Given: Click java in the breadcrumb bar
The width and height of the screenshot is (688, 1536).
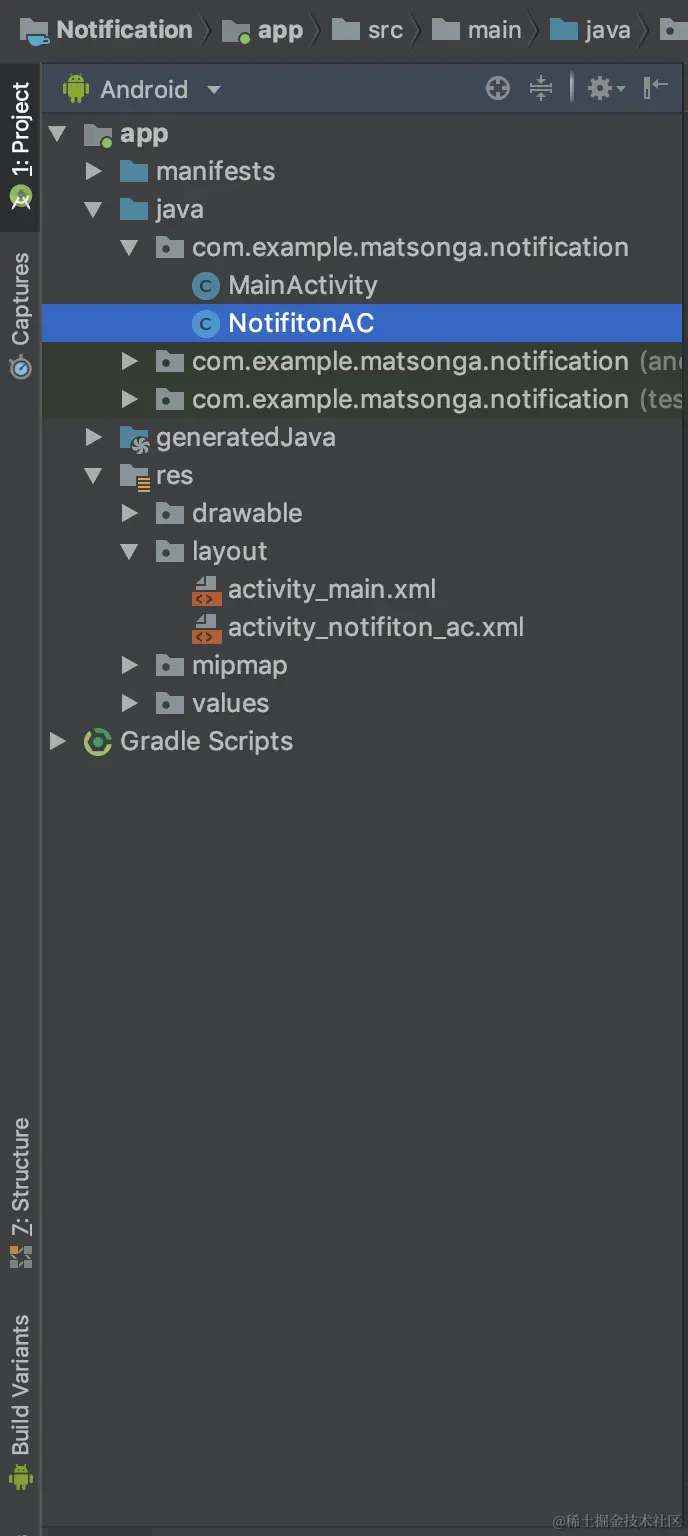Looking at the screenshot, I should click(607, 30).
